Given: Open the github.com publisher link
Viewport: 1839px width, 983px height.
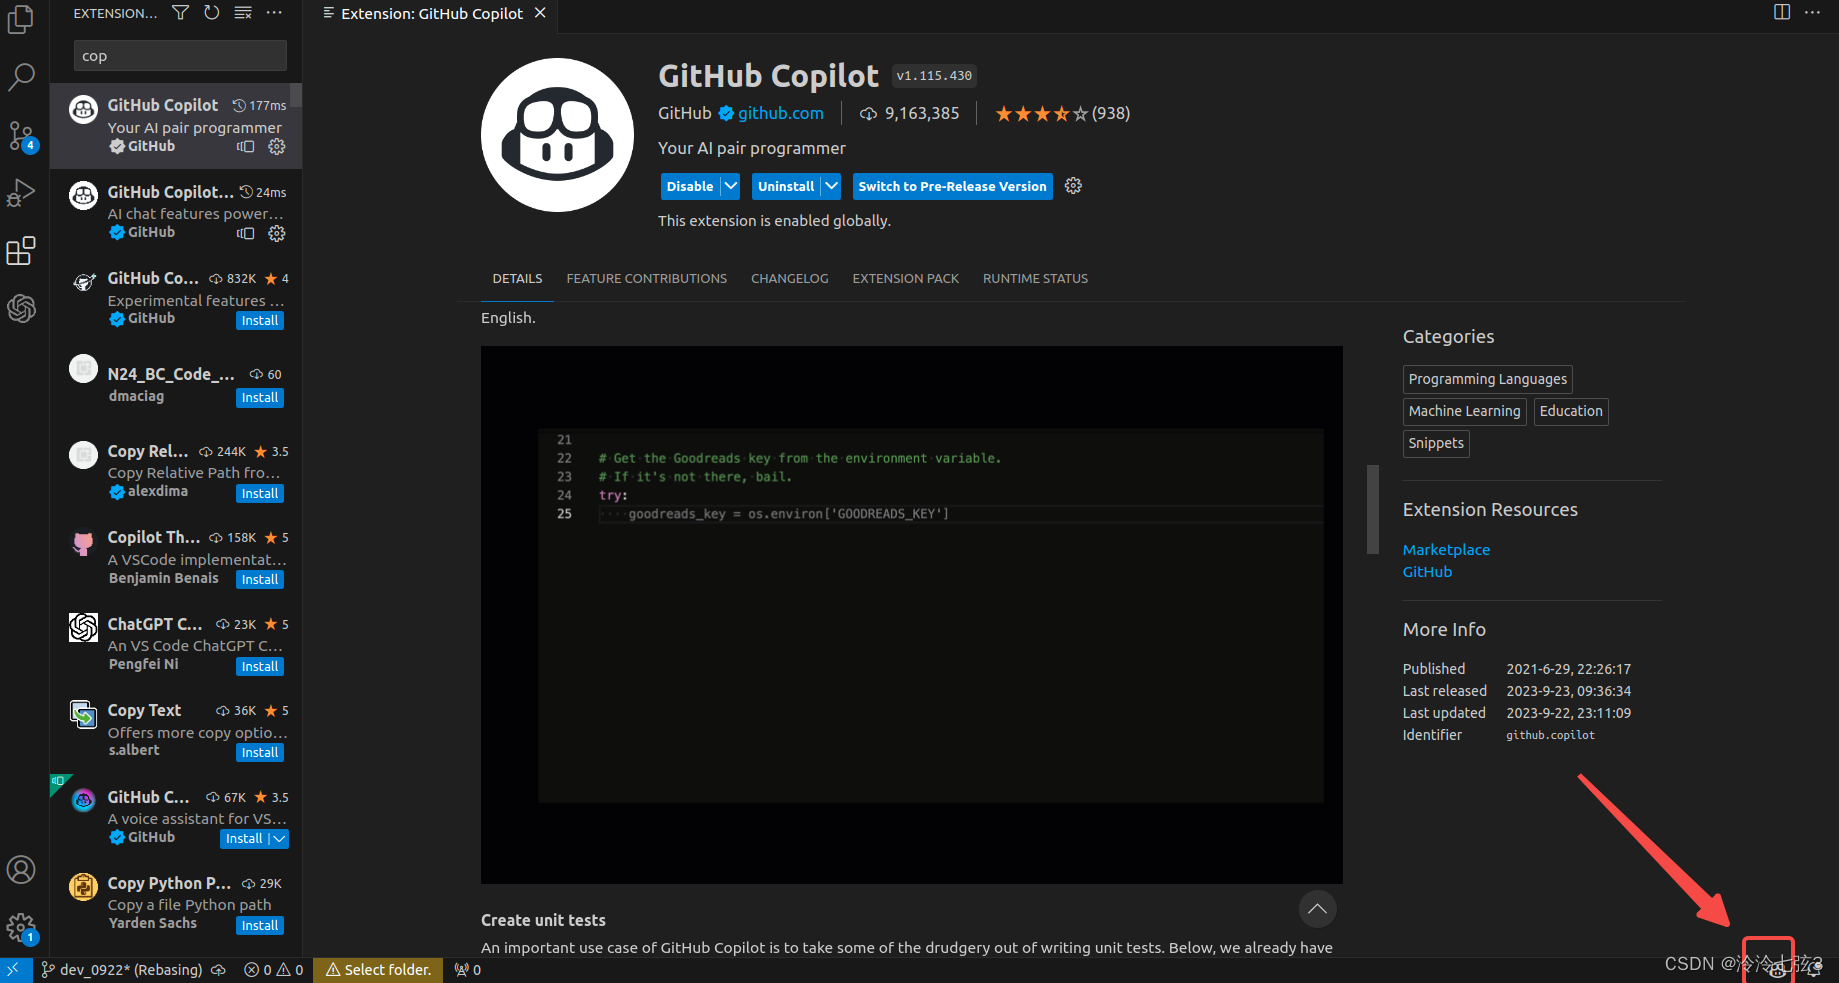Looking at the screenshot, I should point(781,113).
